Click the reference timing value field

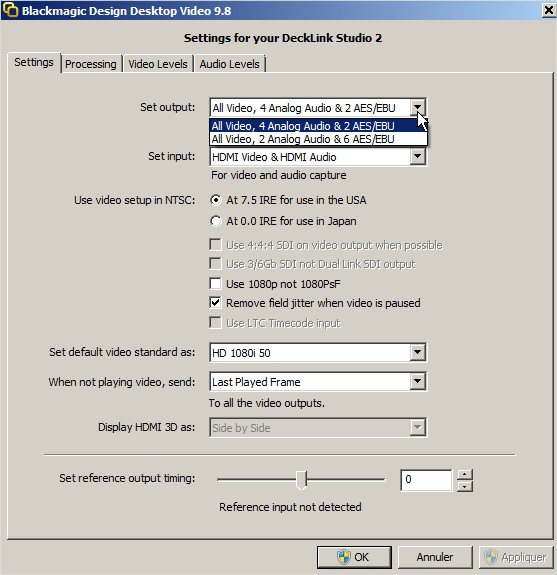(x=426, y=480)
